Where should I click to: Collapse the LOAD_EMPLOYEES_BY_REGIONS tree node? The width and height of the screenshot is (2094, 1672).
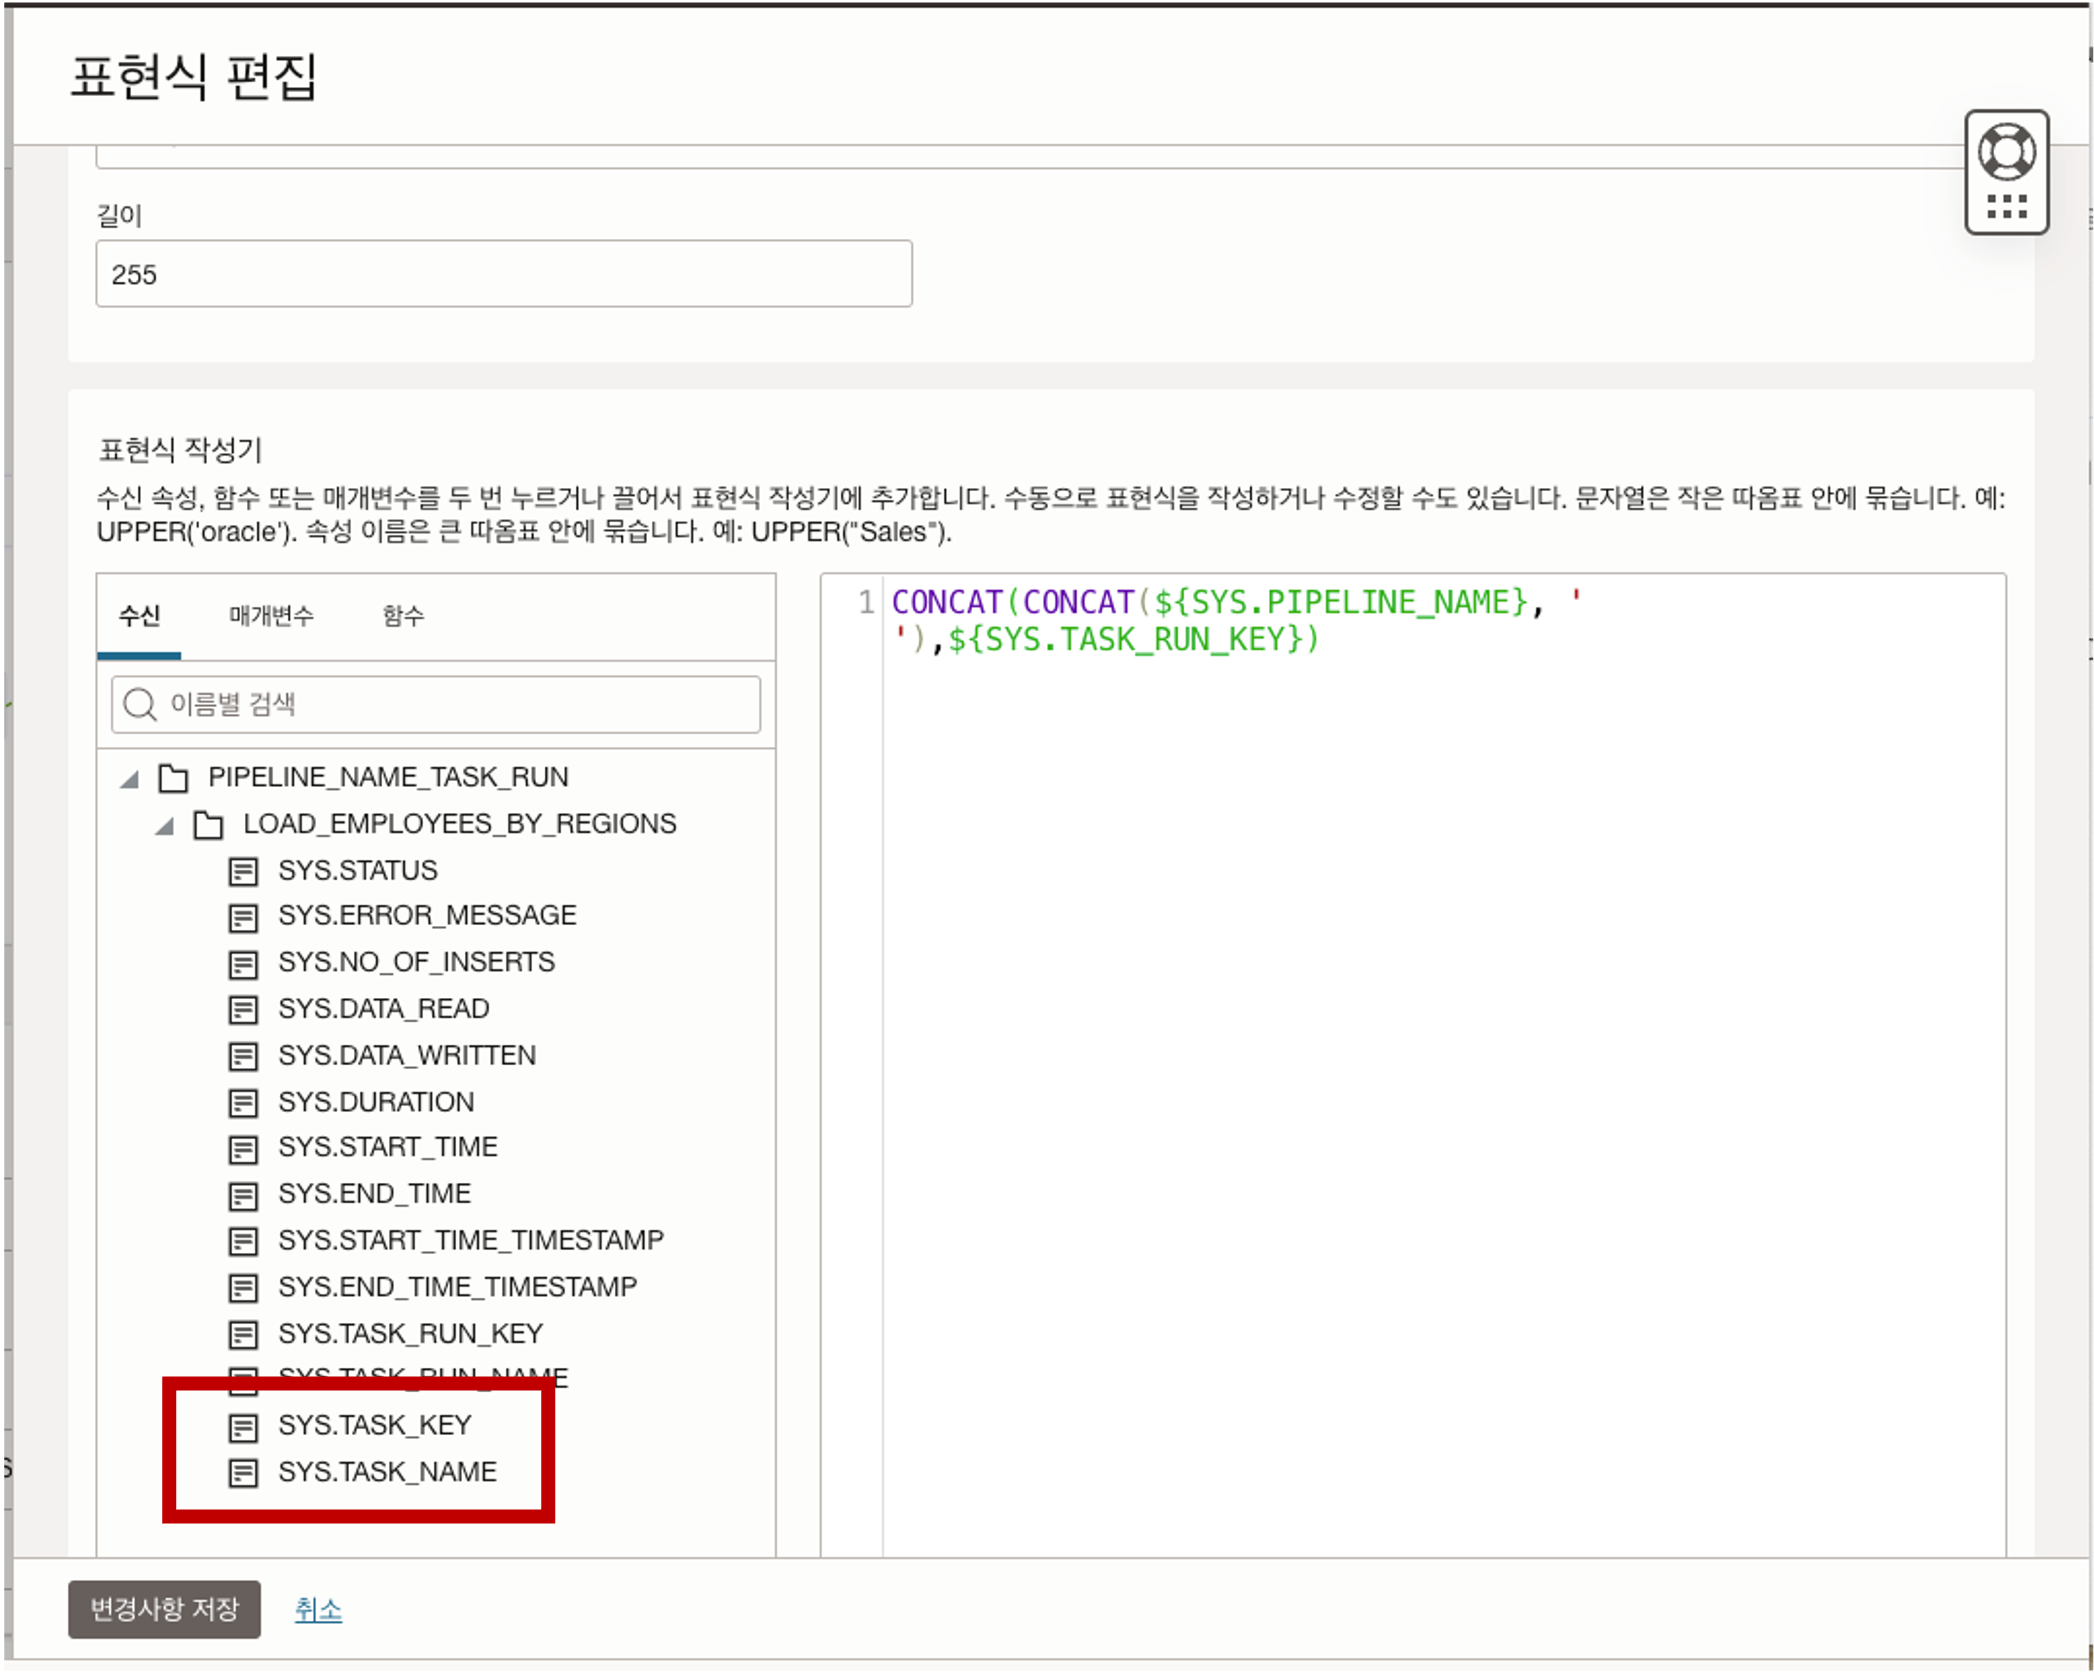point(165,825)
